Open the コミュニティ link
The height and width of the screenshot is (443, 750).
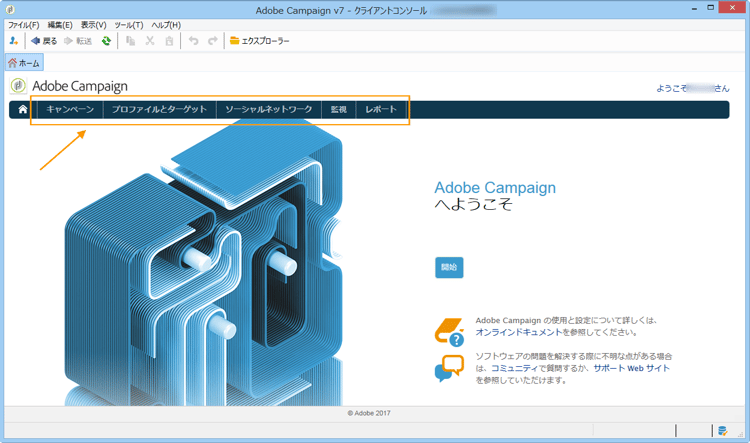pos(515,368)
